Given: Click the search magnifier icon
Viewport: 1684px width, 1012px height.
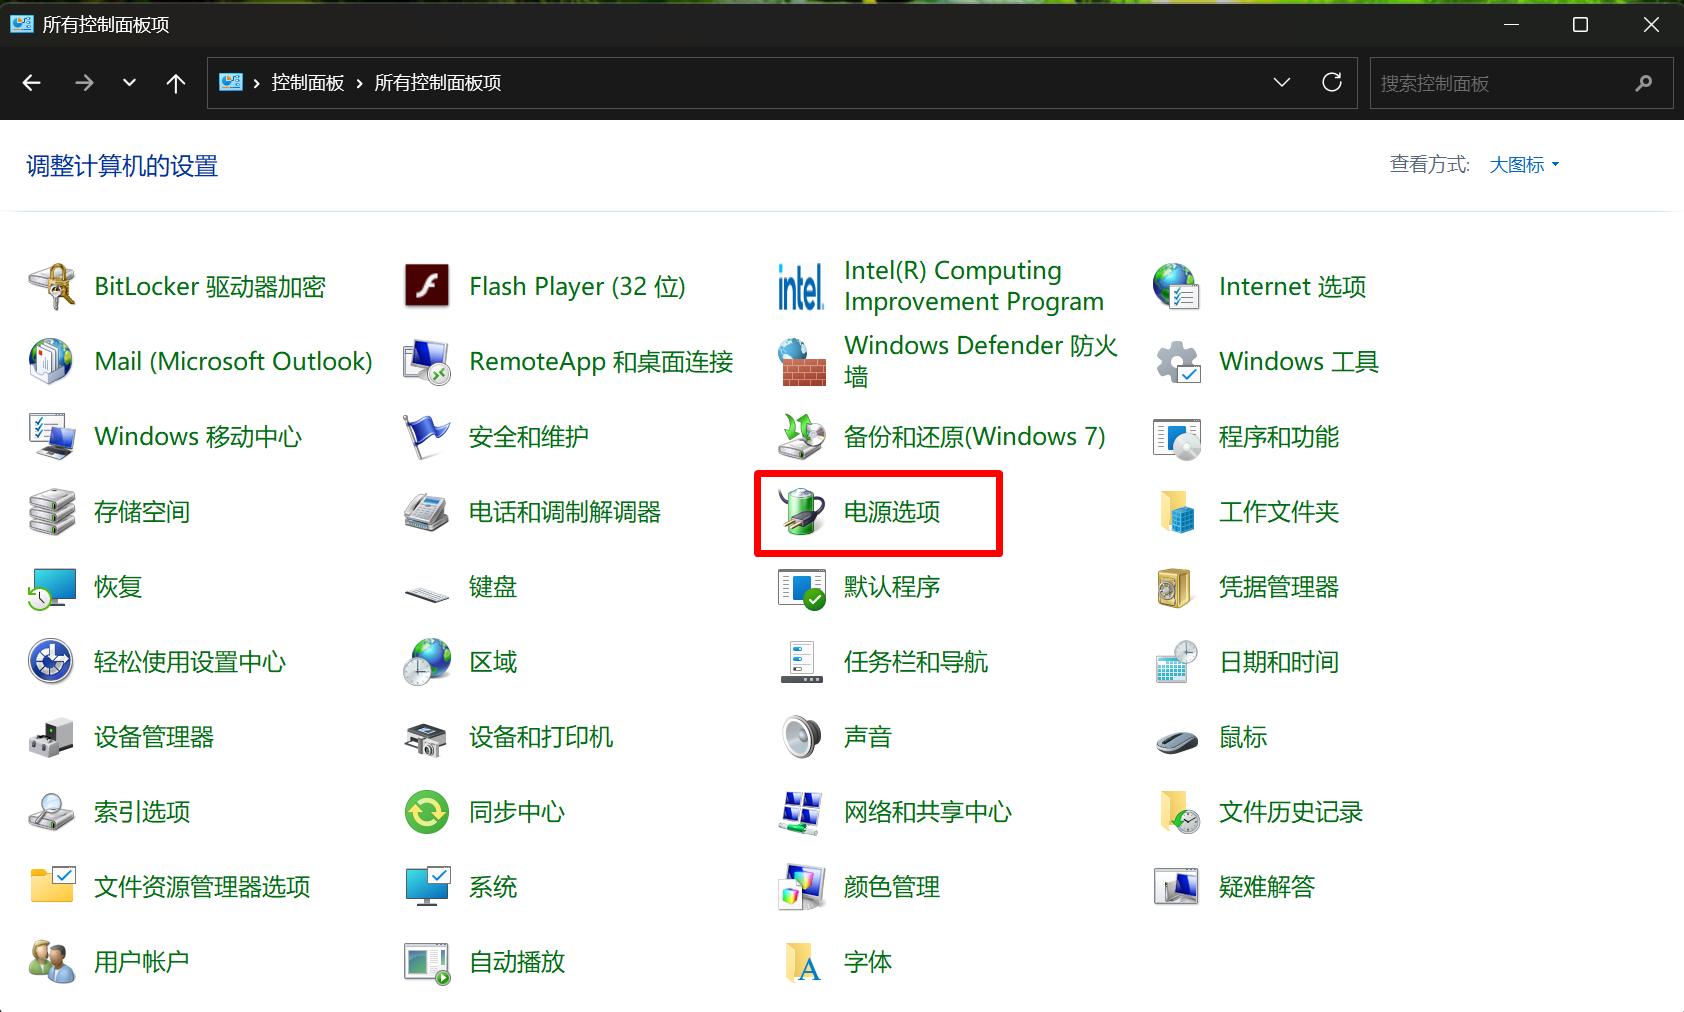Looking at the screenshot, I should 1644,83.
